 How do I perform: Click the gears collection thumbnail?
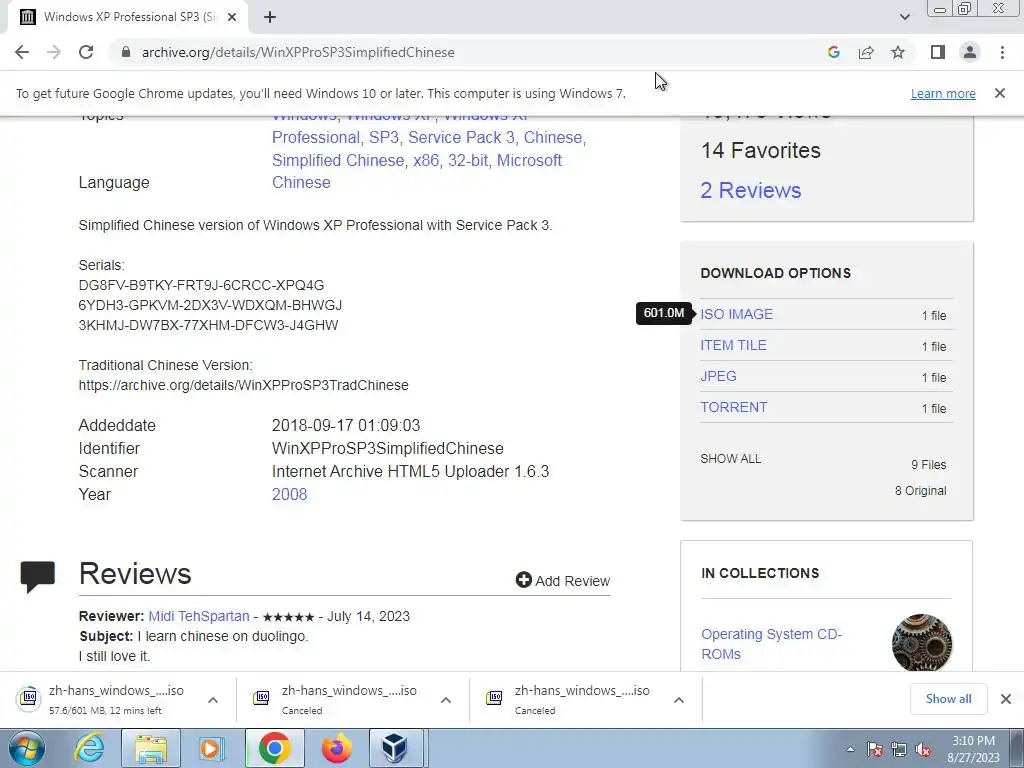[x=921, y=643]
